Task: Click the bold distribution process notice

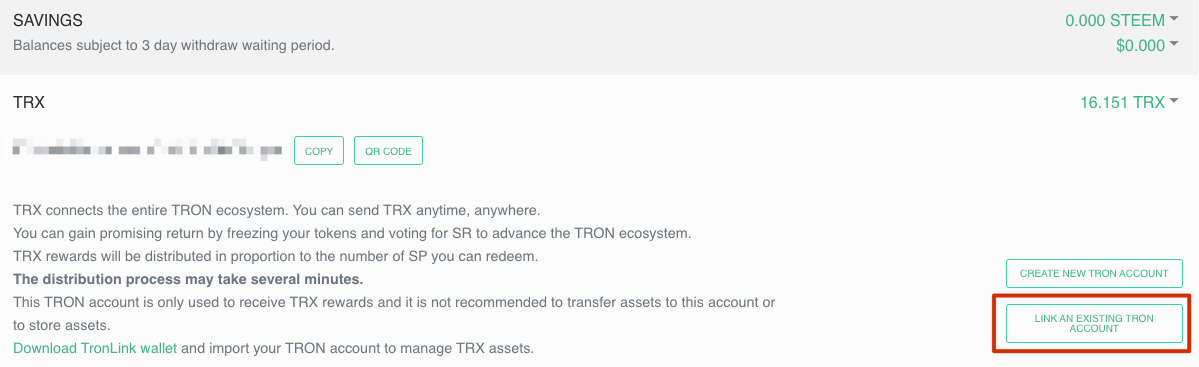Action: tap(188, 277)
